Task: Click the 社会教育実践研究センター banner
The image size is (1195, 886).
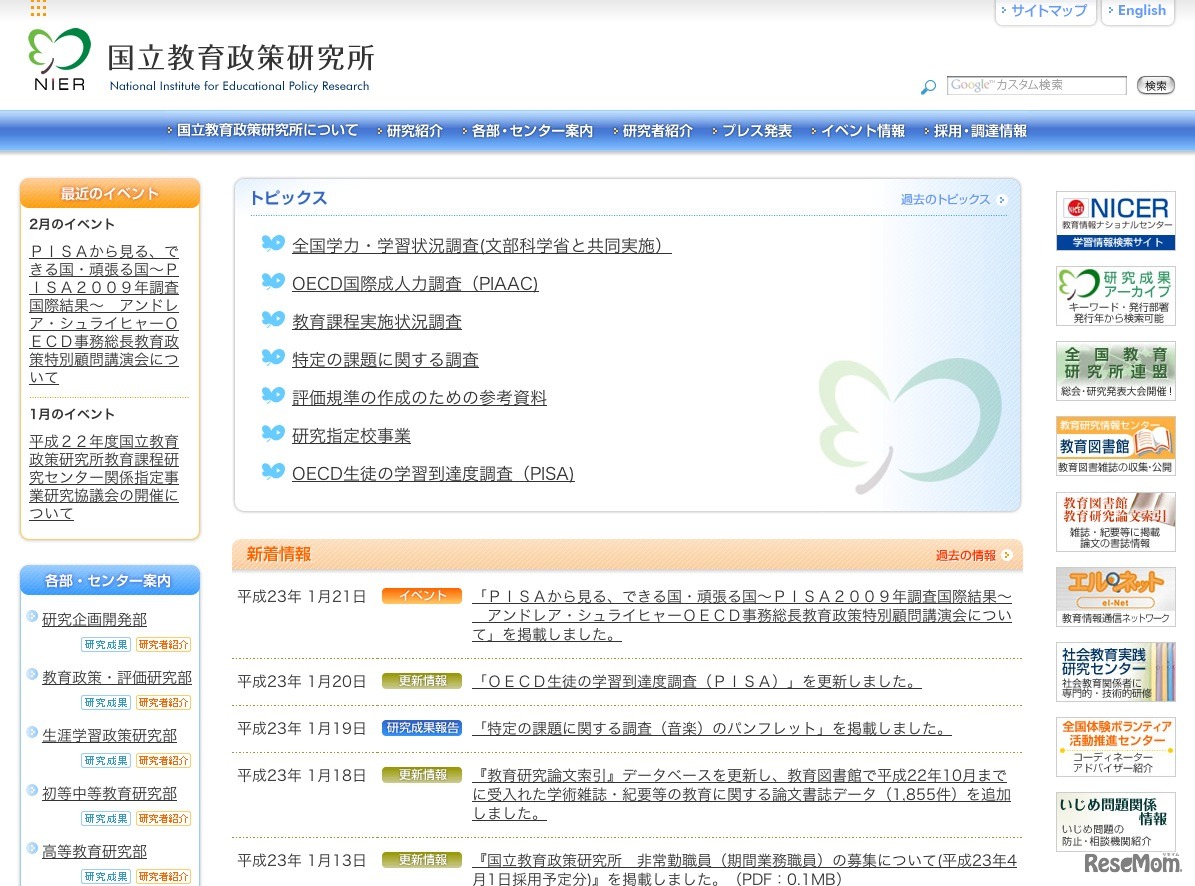Action: click(1114, 671)
